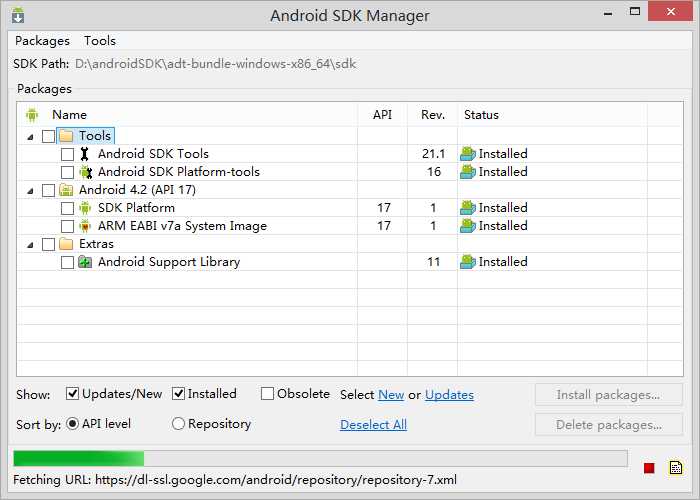This screenshot has height=500, width=700.
Task: Check the Android Support Library checkbox
Action: [67, 262]
